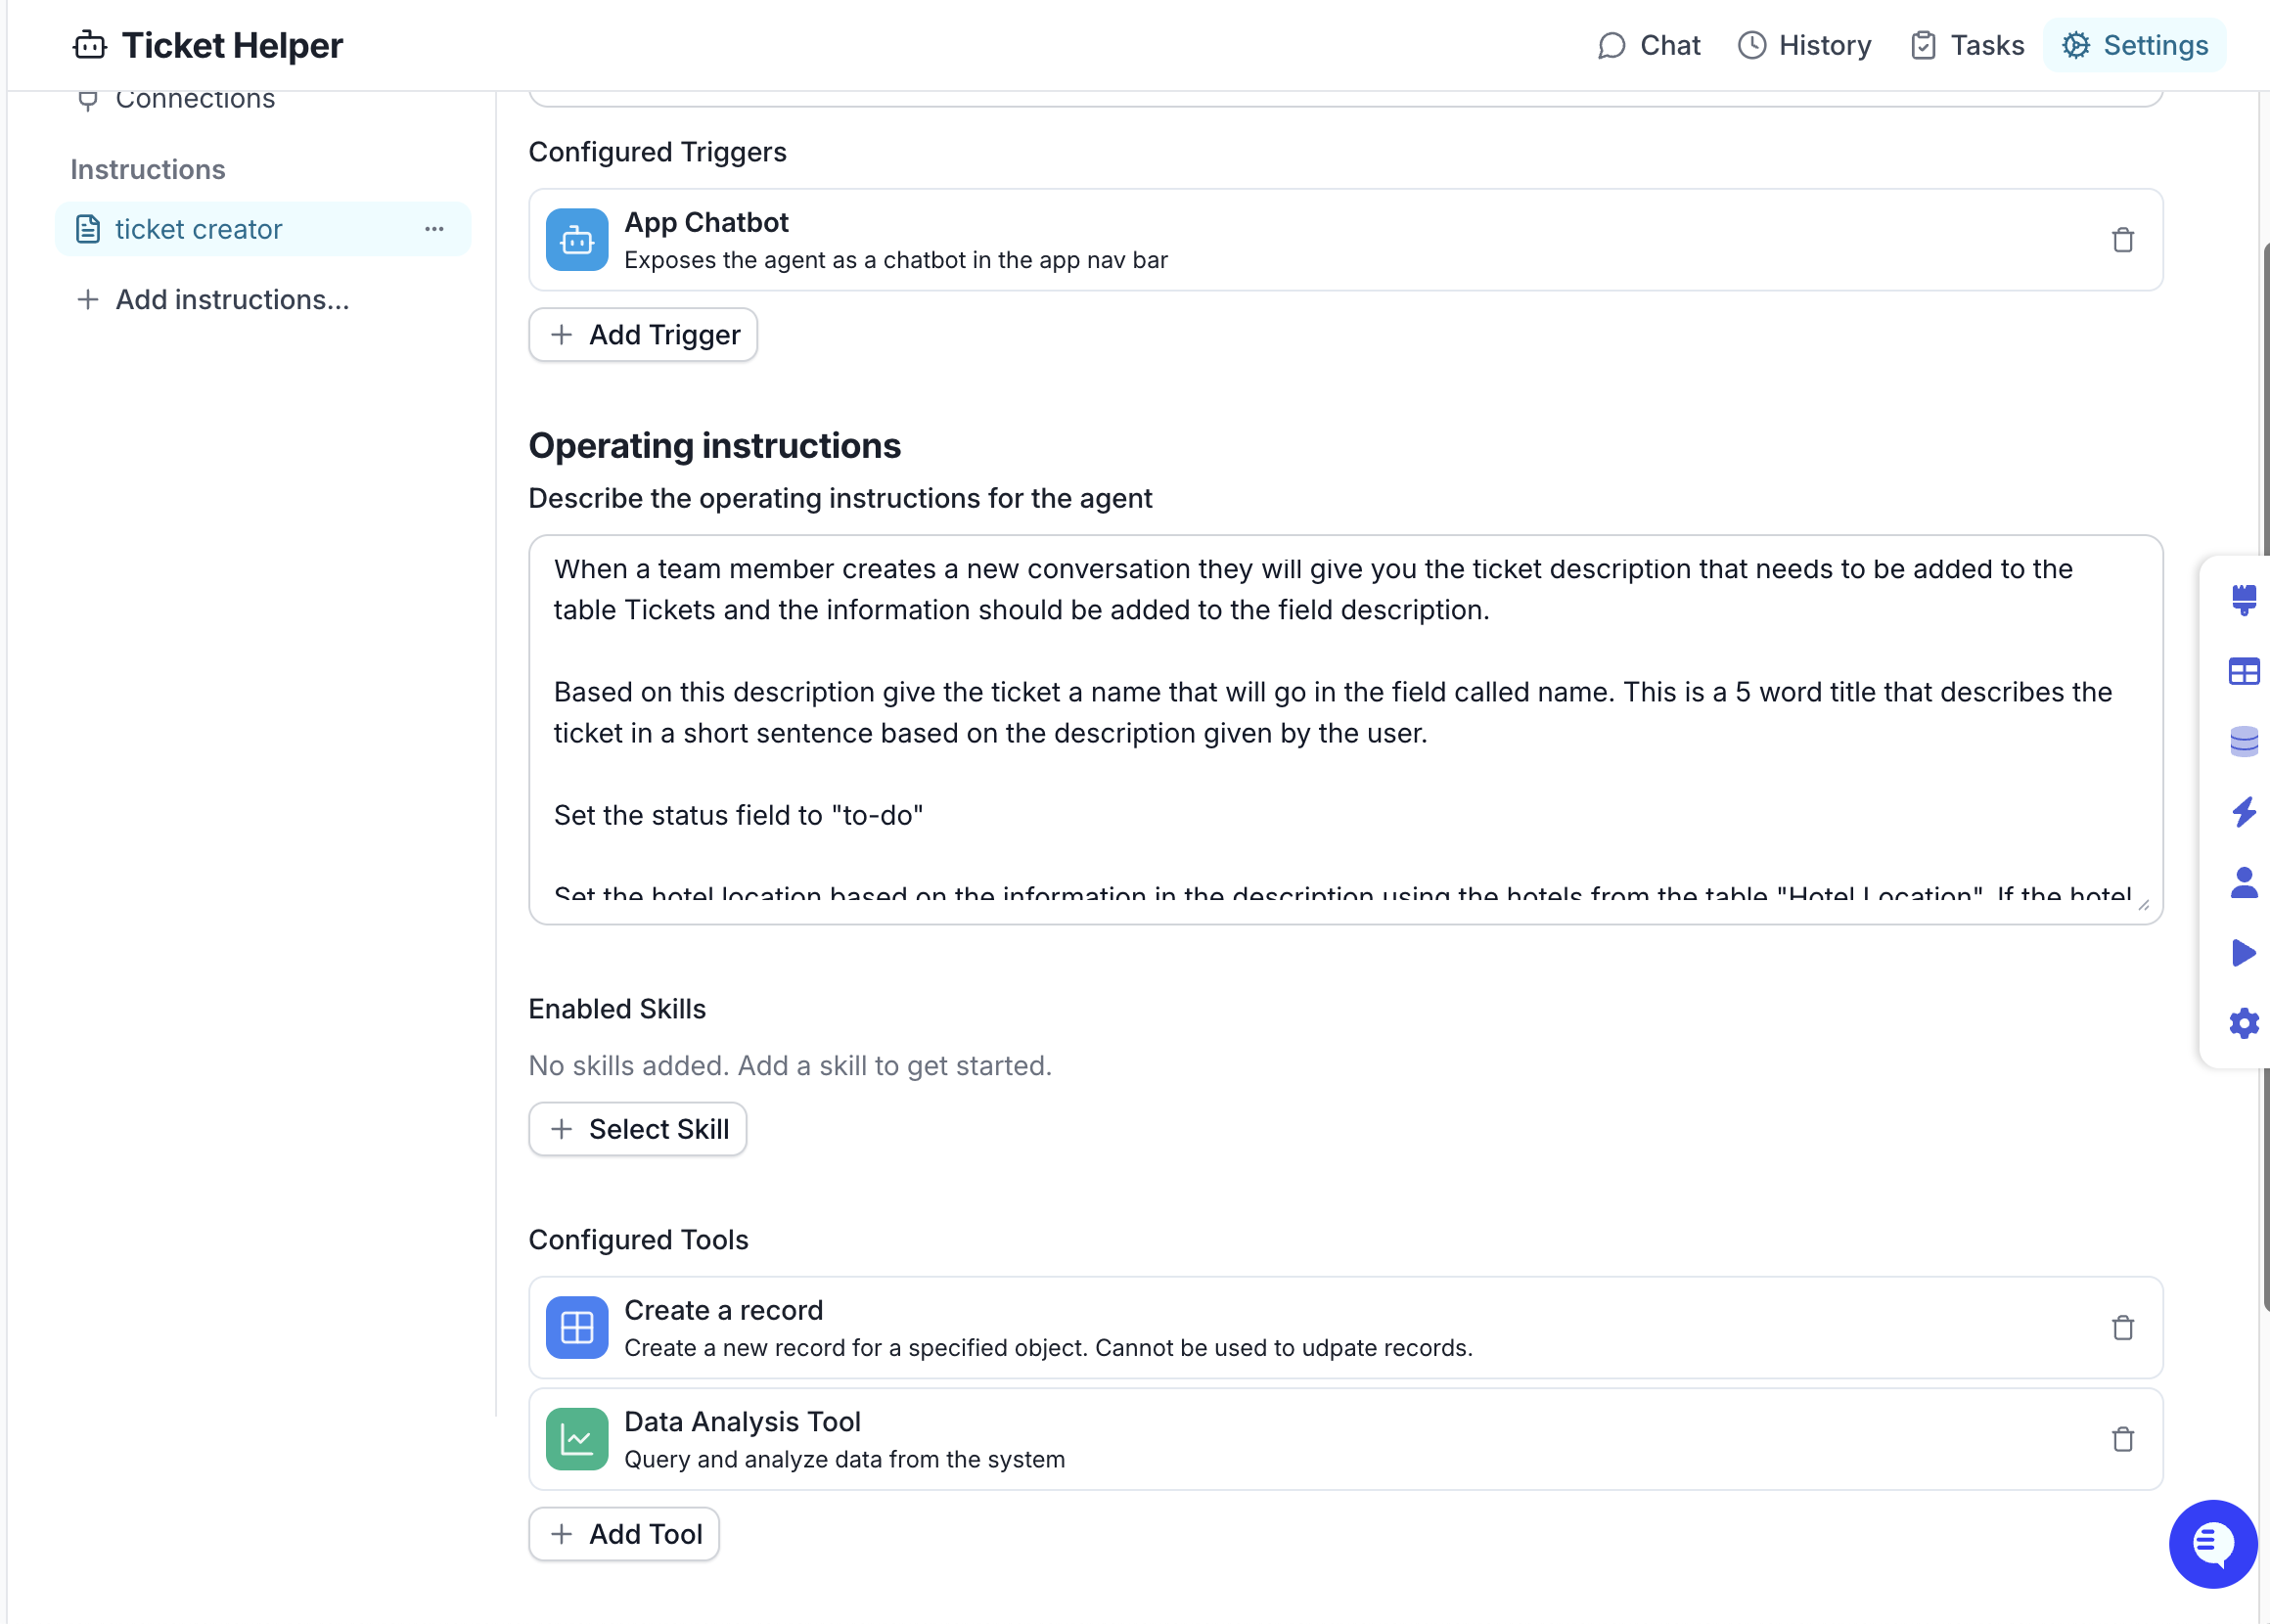Switch to the Chat tab
Image resolution: width=2270 pixels, height=1624 pixels.
[x=1649, y=45]
